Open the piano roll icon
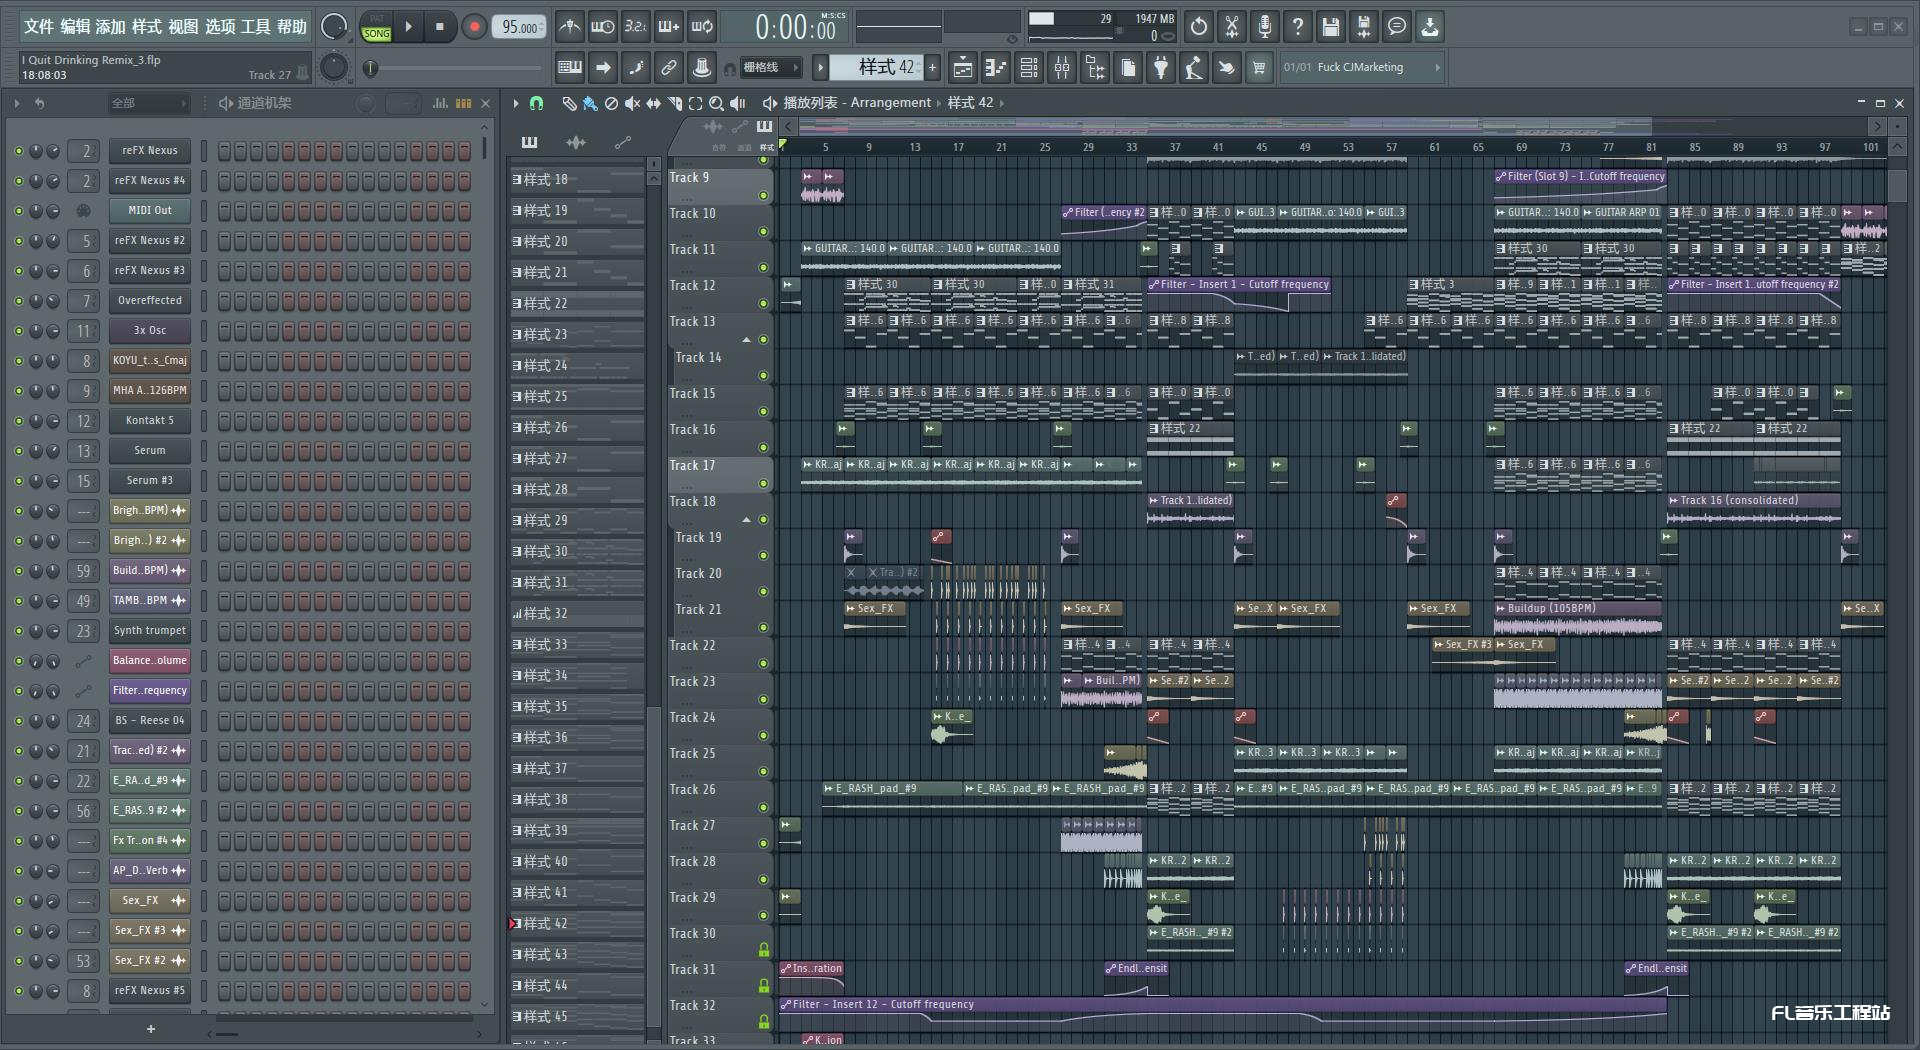 point(996,68)
